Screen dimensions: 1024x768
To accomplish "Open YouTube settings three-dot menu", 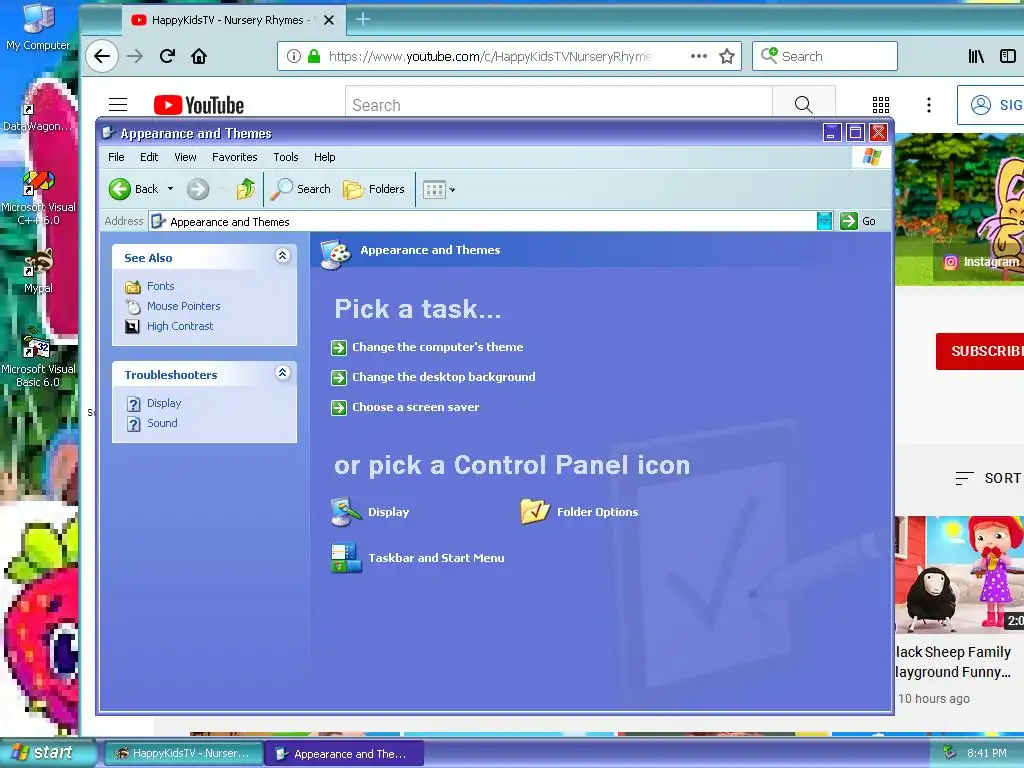I will tap(929, 104).
